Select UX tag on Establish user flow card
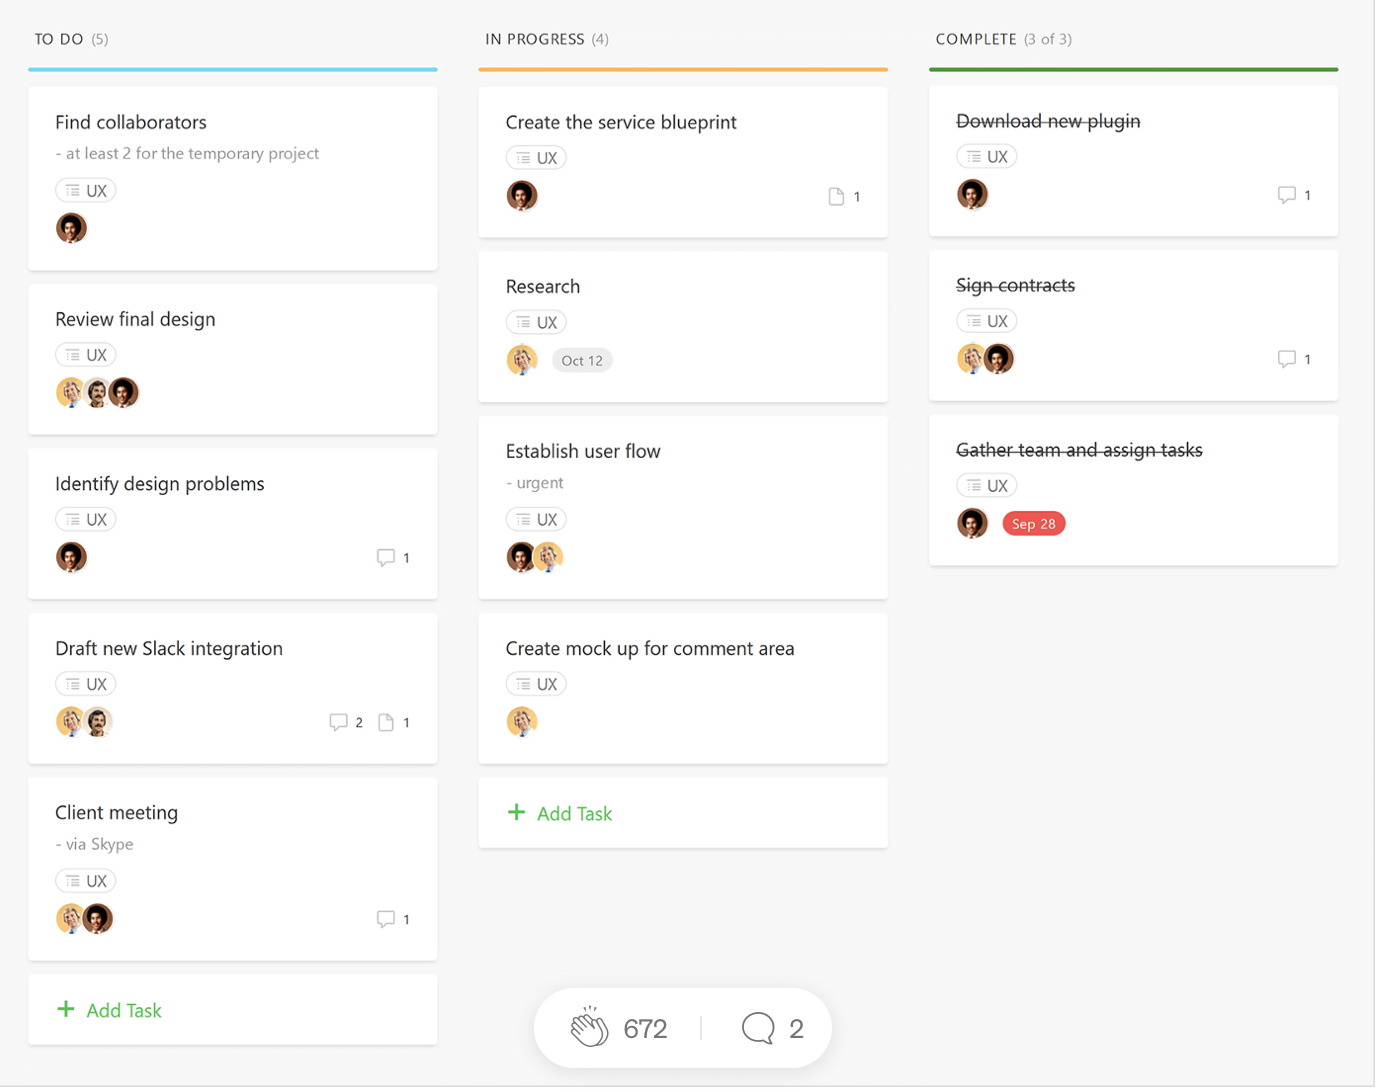This screenshot has height=1092, width=1376. pos(536,519)
